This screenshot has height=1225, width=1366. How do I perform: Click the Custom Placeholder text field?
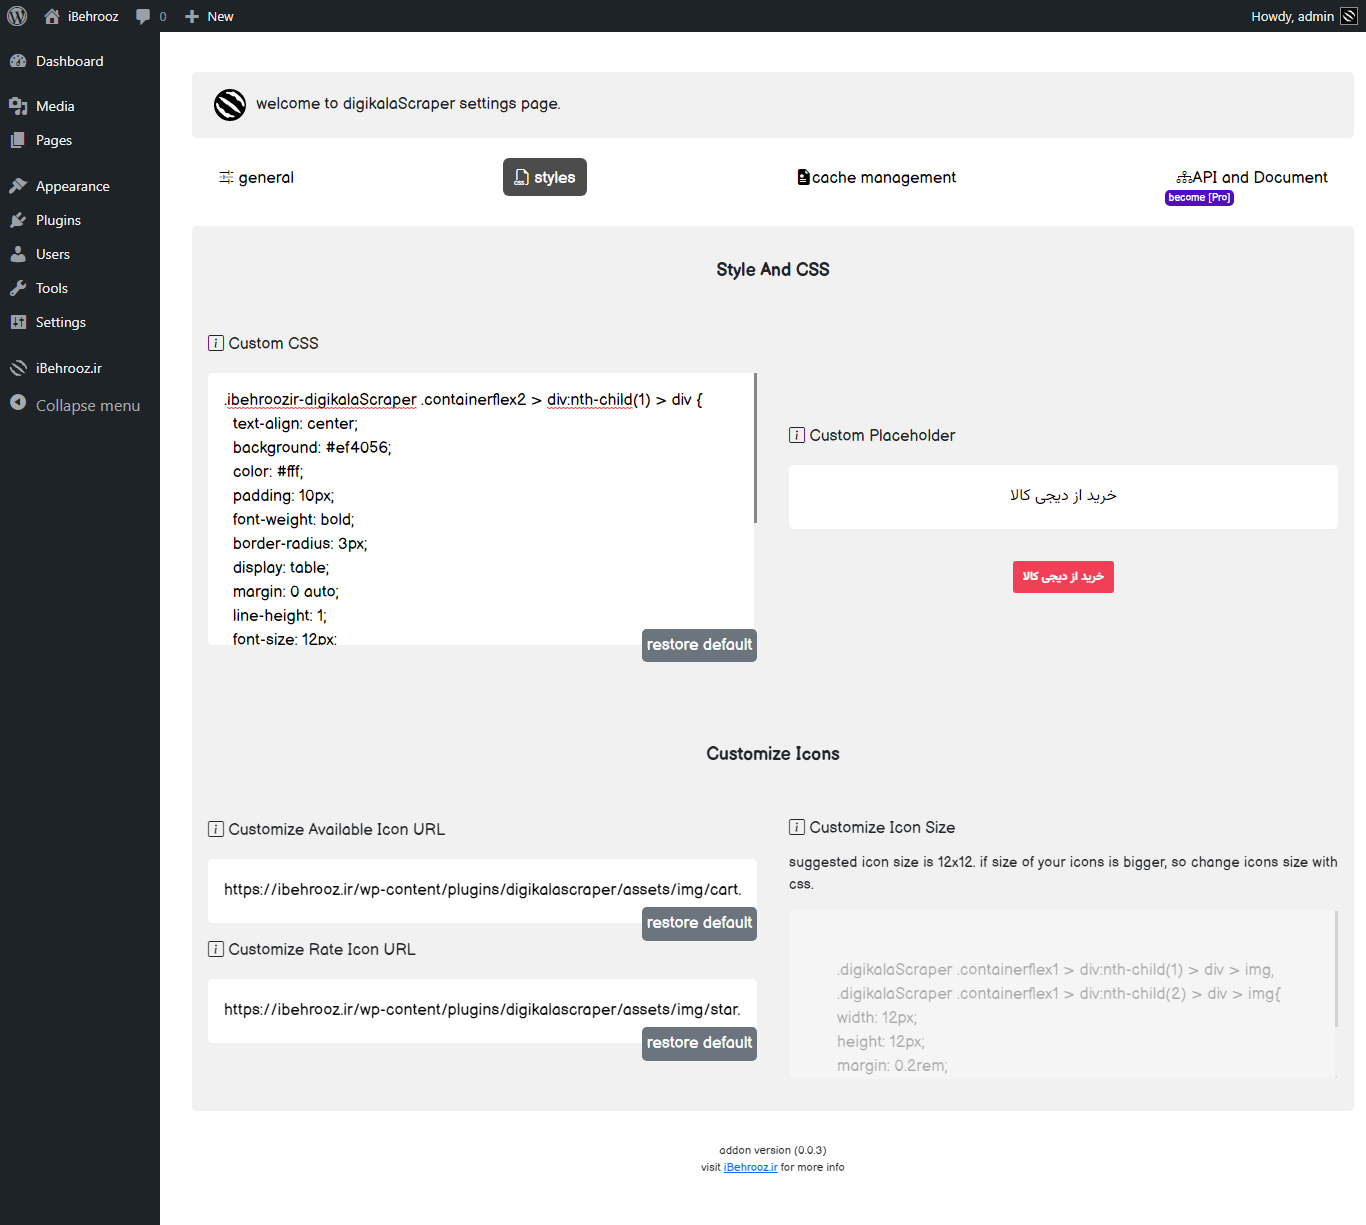[x=1063, y=496]
